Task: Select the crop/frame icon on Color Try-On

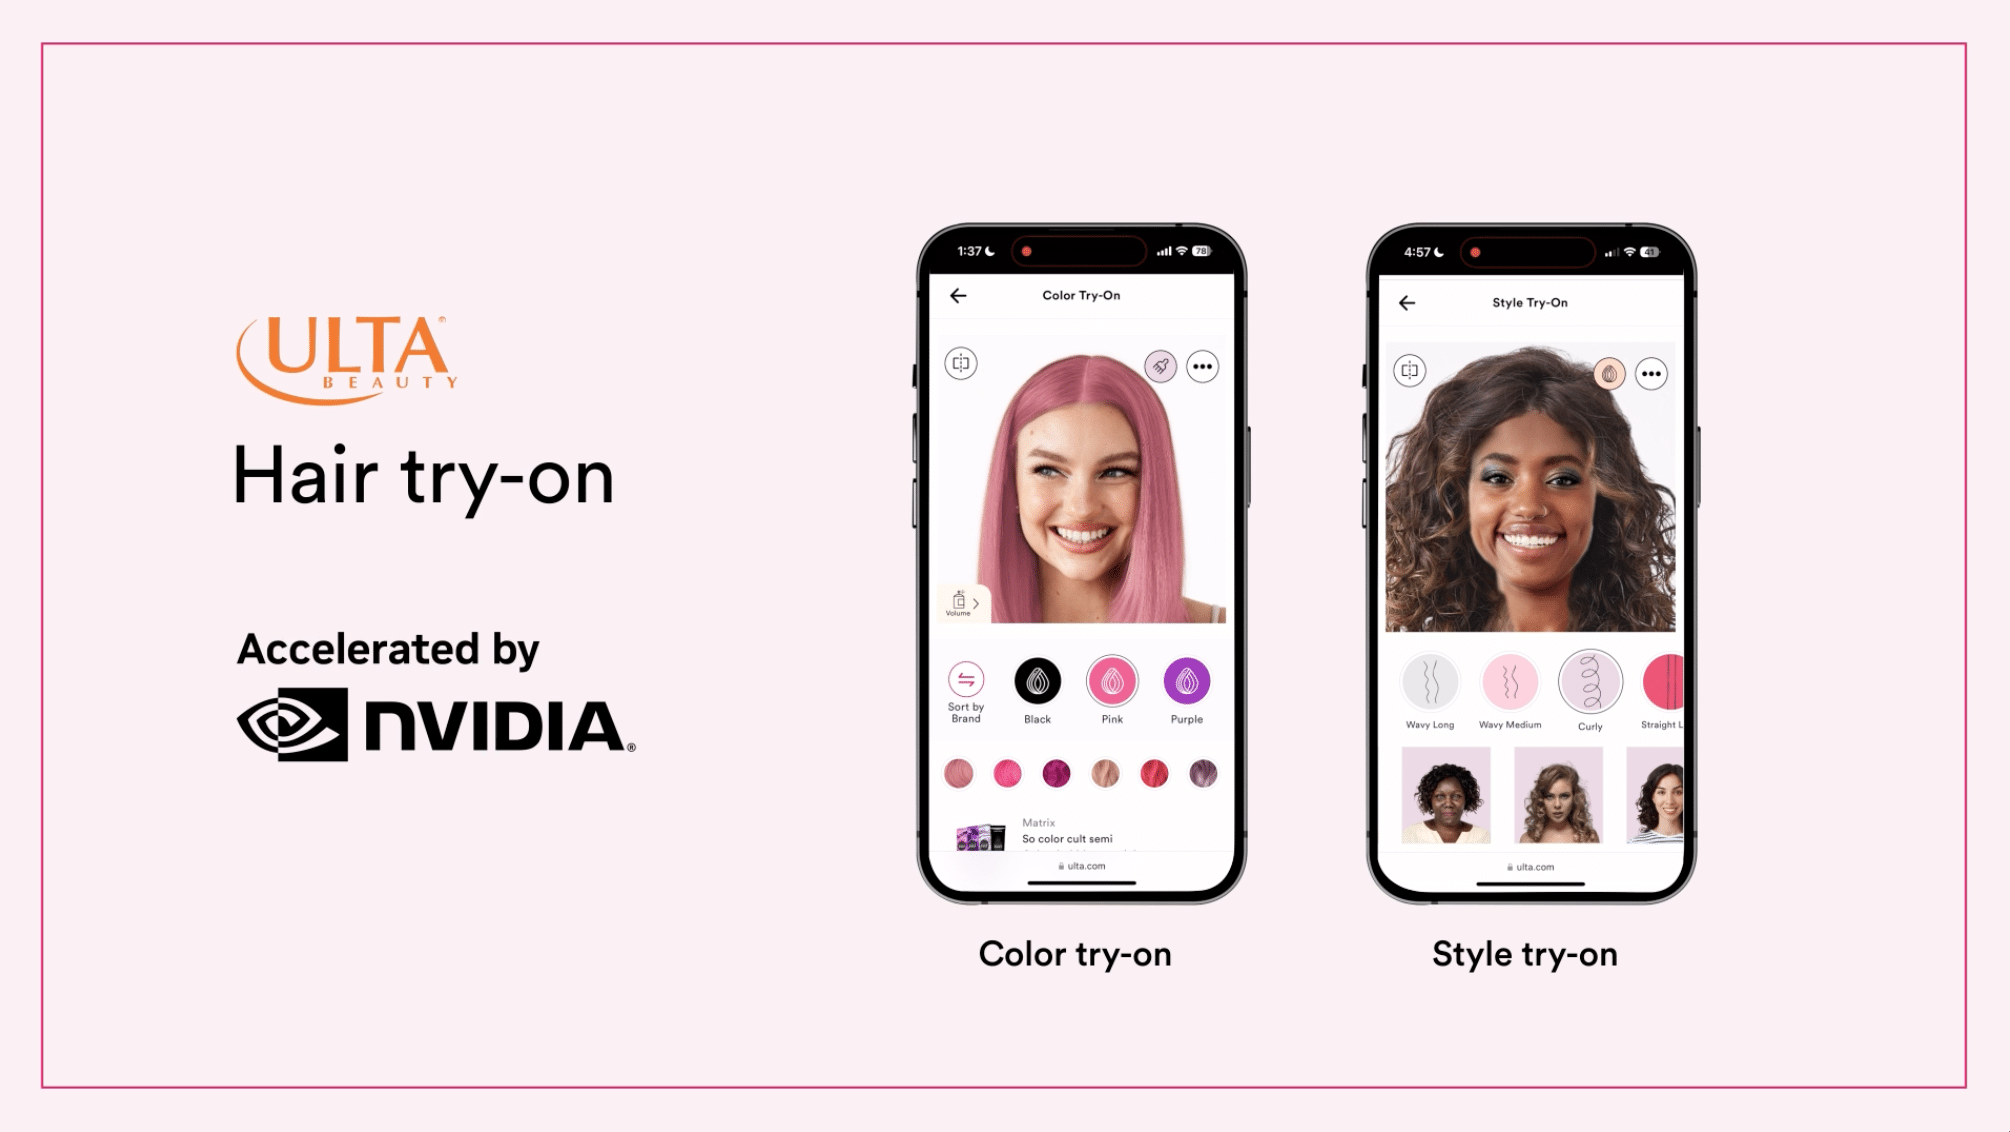Action: pyautogui.click(x=962, y=363)
